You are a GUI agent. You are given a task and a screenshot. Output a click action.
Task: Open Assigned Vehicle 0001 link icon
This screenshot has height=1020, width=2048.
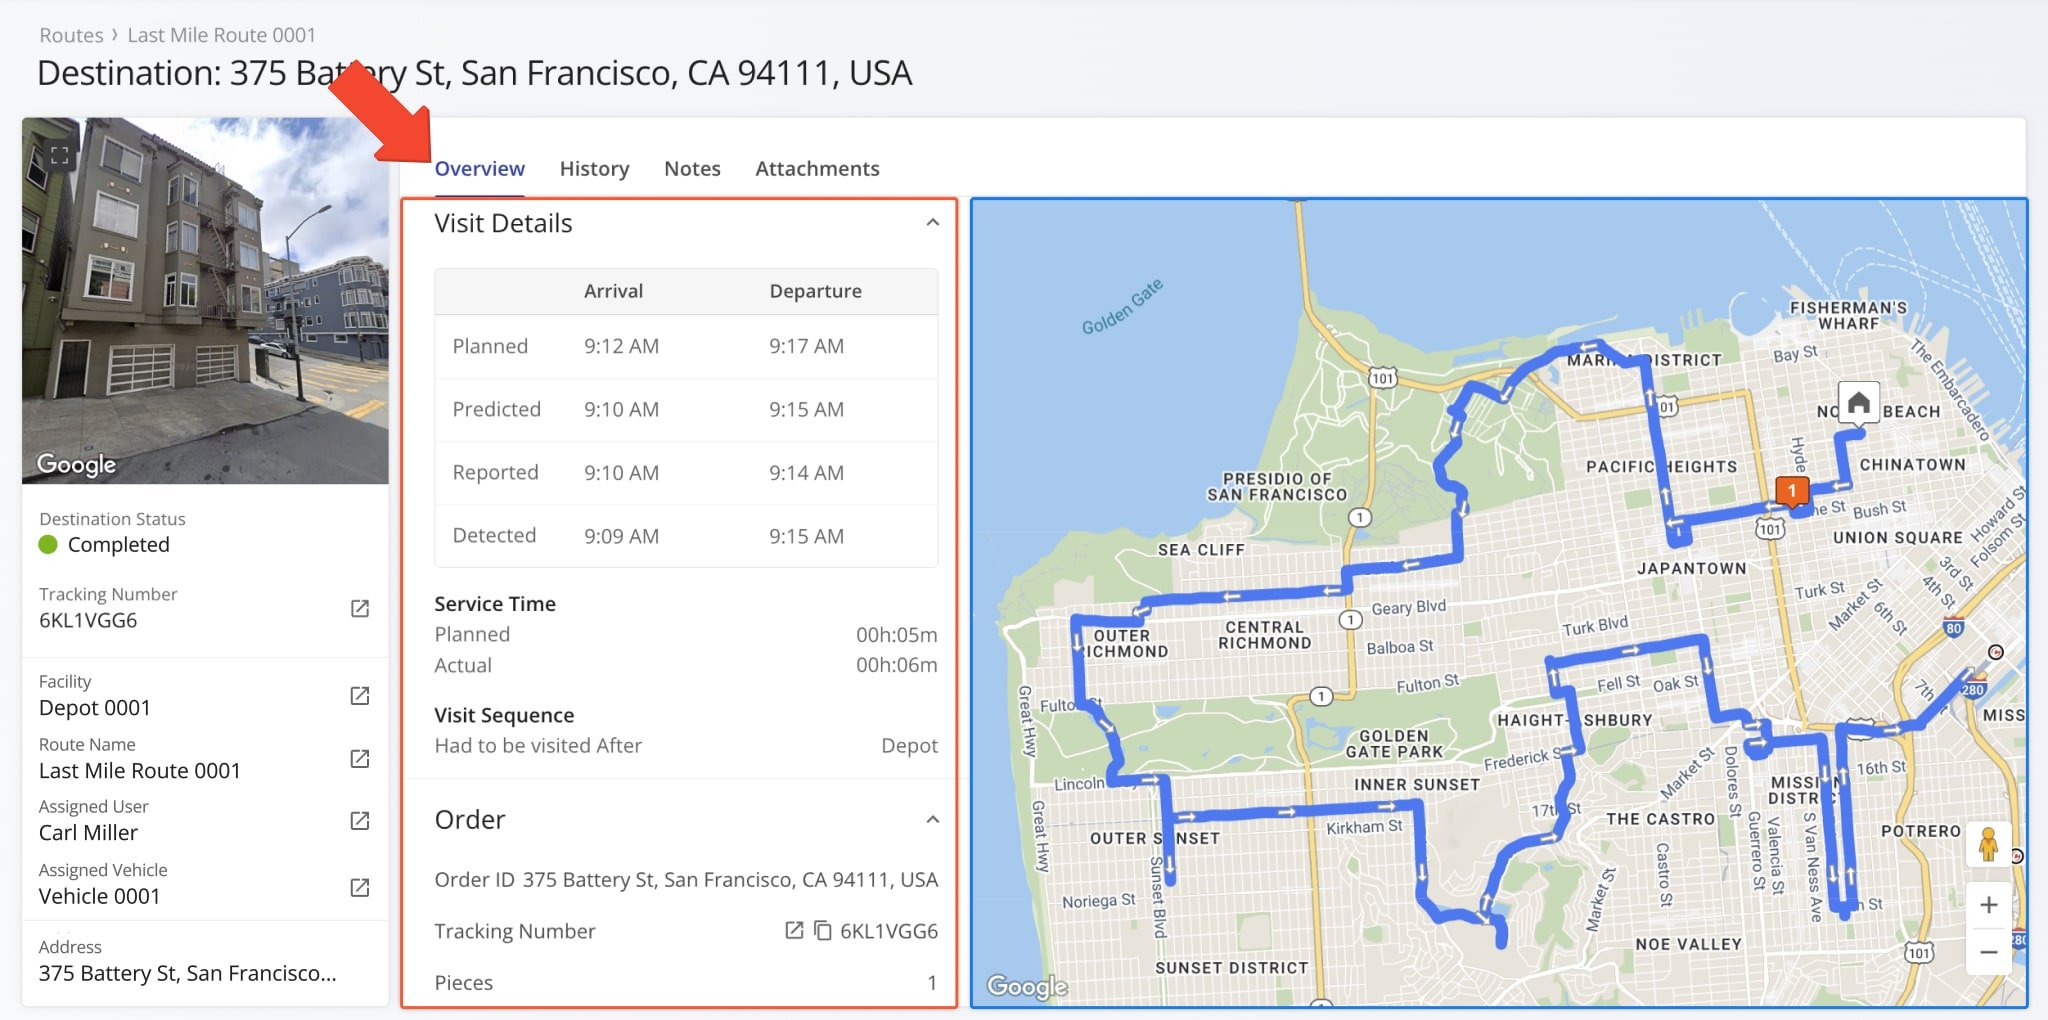[360, 887]
